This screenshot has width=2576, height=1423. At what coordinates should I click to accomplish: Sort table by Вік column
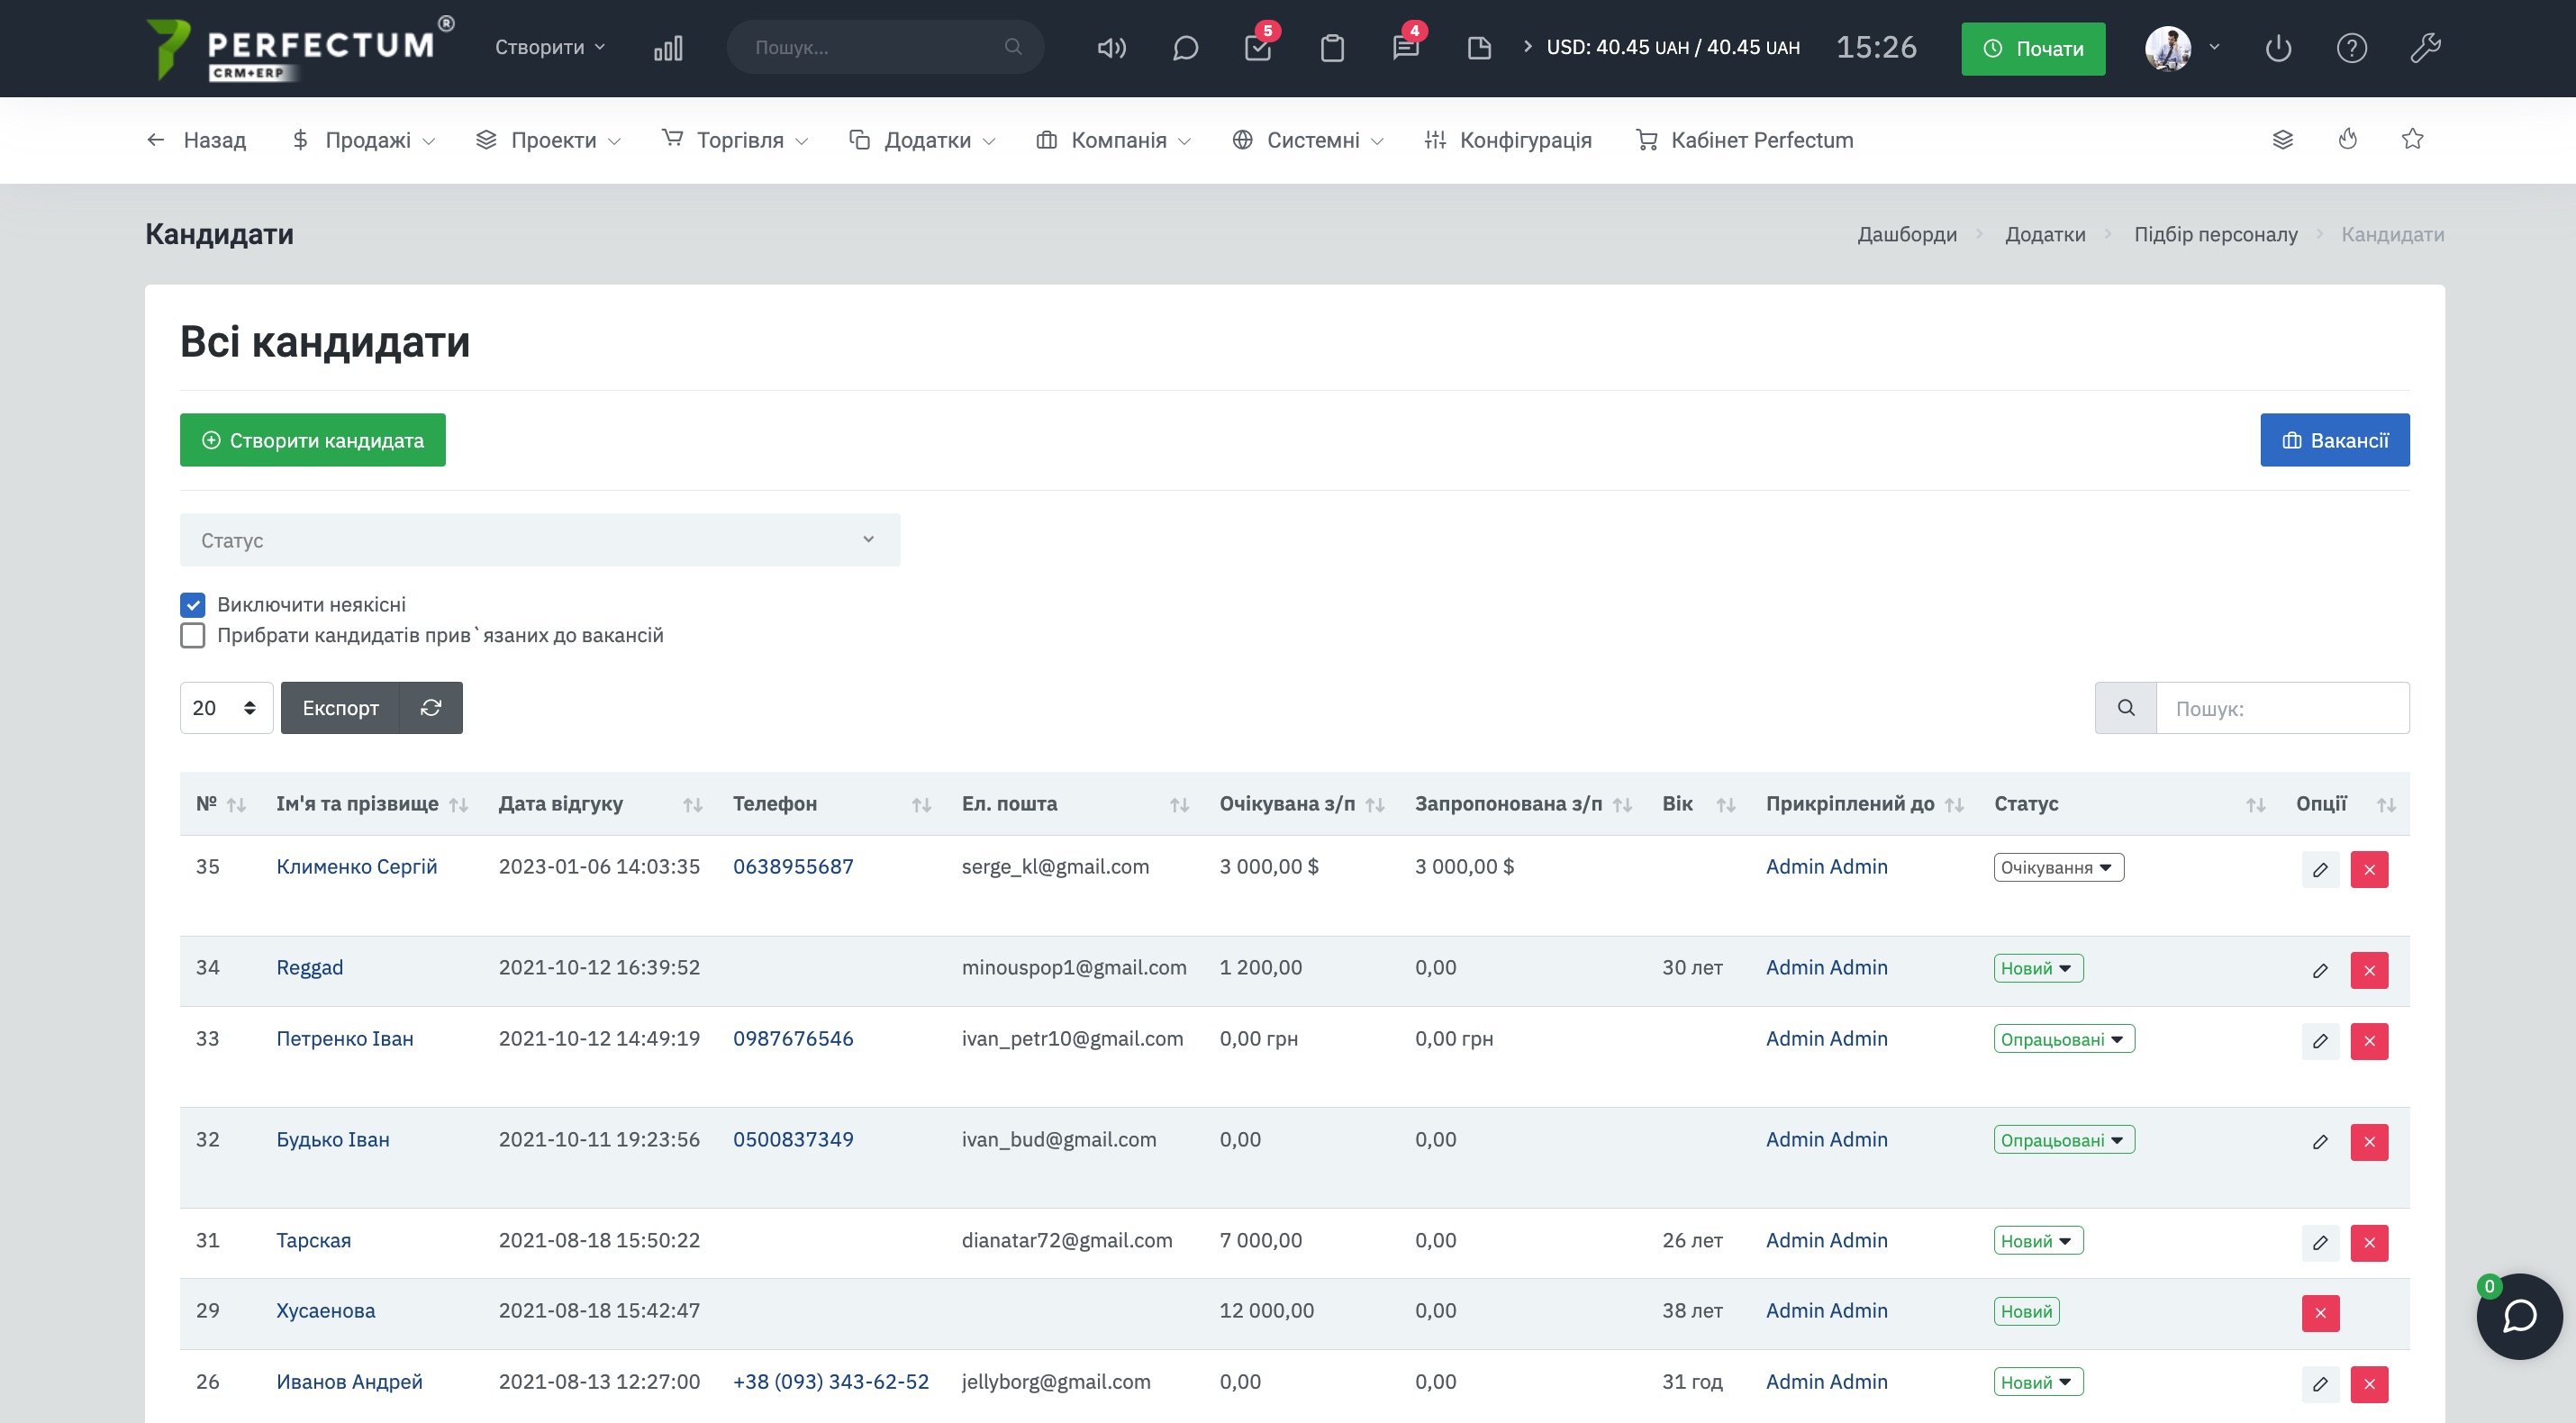click(x=1698, y=804)
